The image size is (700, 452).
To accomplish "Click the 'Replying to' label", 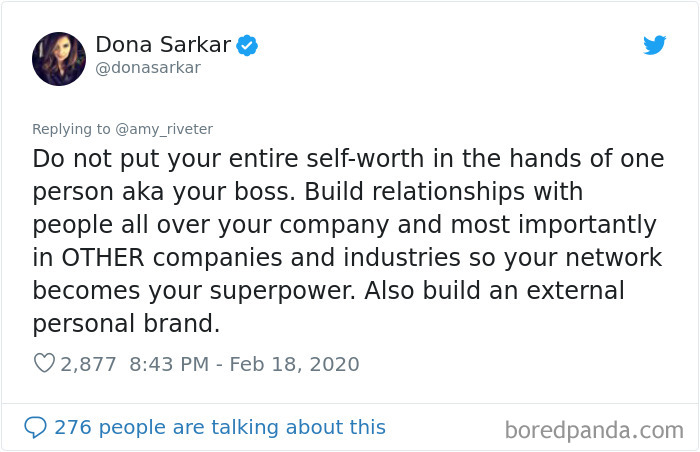I will point(71,129).
